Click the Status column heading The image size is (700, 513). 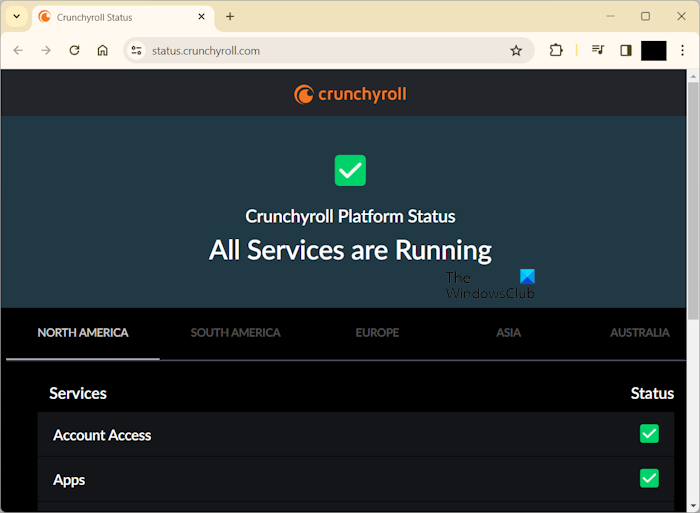[652, 393]
